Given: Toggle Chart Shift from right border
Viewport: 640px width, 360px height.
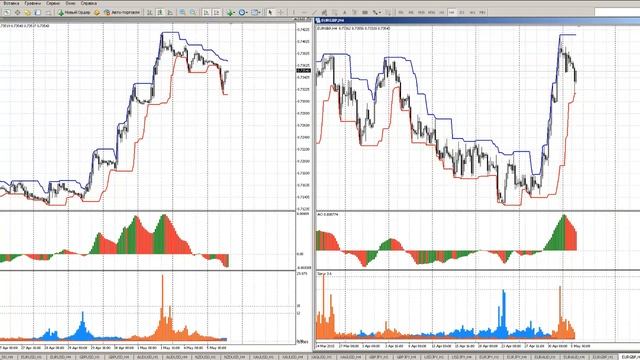Looking at the screenshot, I should [217, 13].
